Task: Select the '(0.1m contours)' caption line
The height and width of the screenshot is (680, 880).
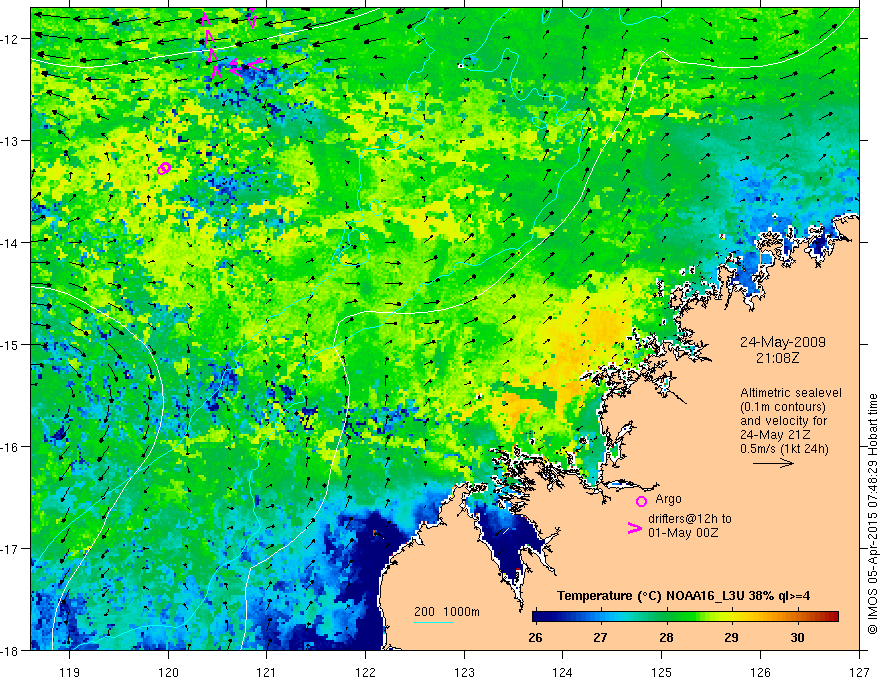Action: click(x=782, y=407)
